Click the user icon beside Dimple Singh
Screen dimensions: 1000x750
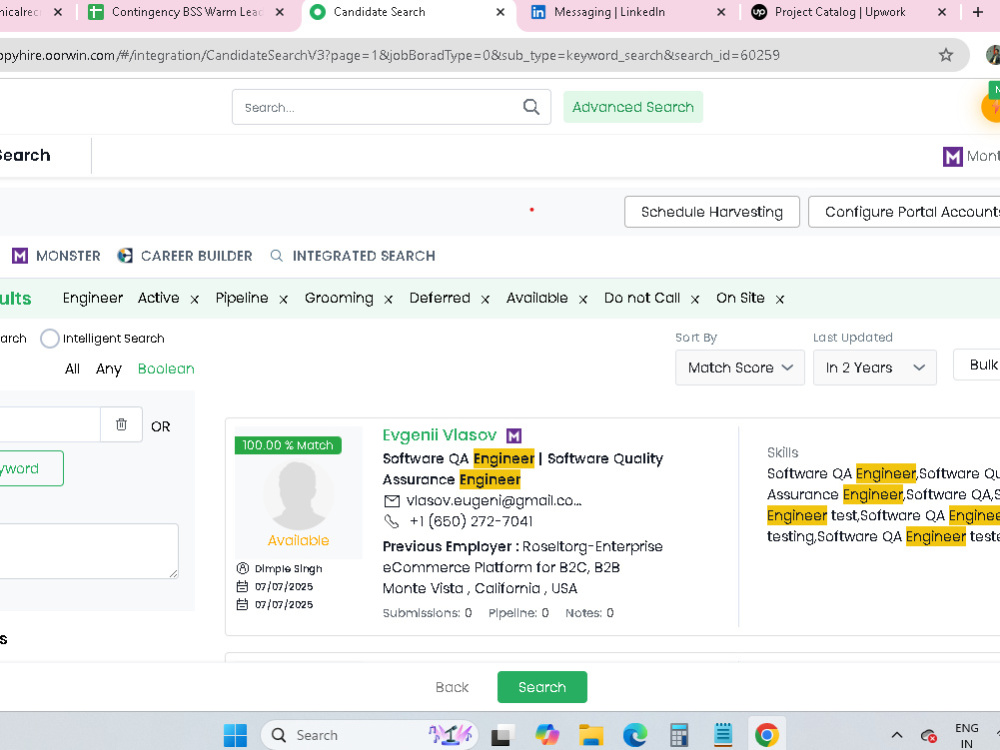[242, 568]
